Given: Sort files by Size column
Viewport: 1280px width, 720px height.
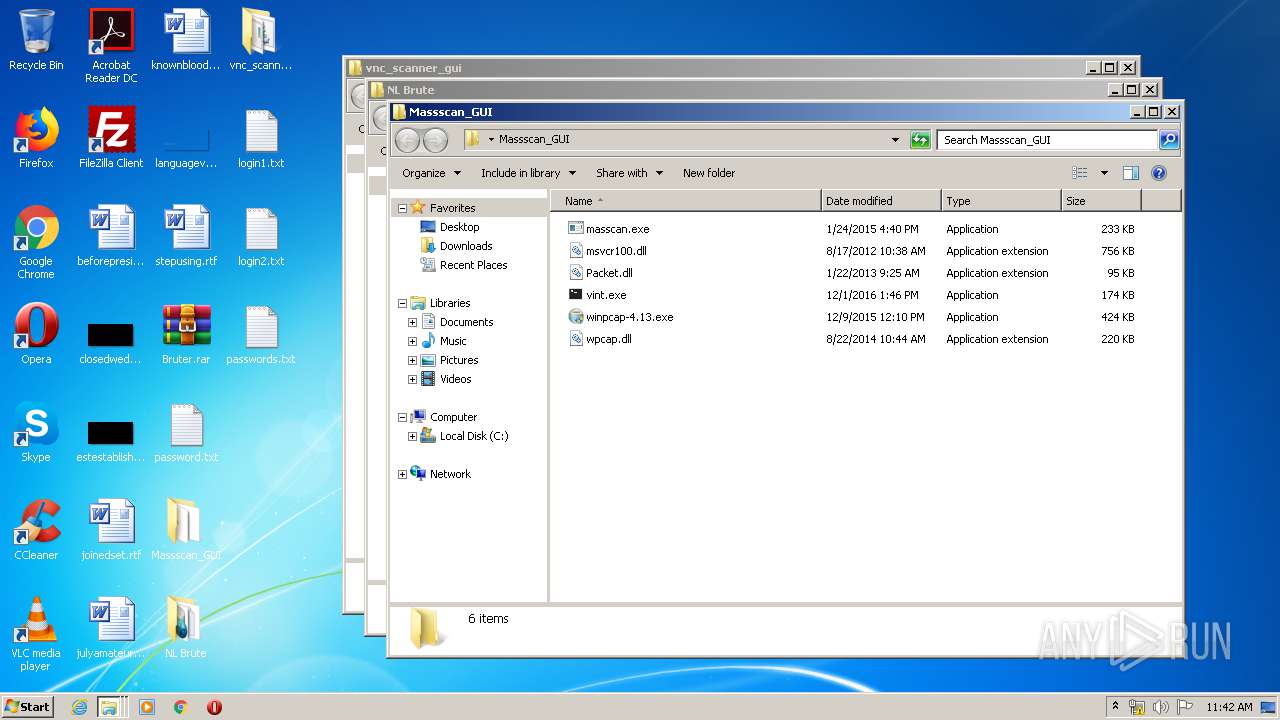Looking at the screenshot, I should [x=1101, y=201].
